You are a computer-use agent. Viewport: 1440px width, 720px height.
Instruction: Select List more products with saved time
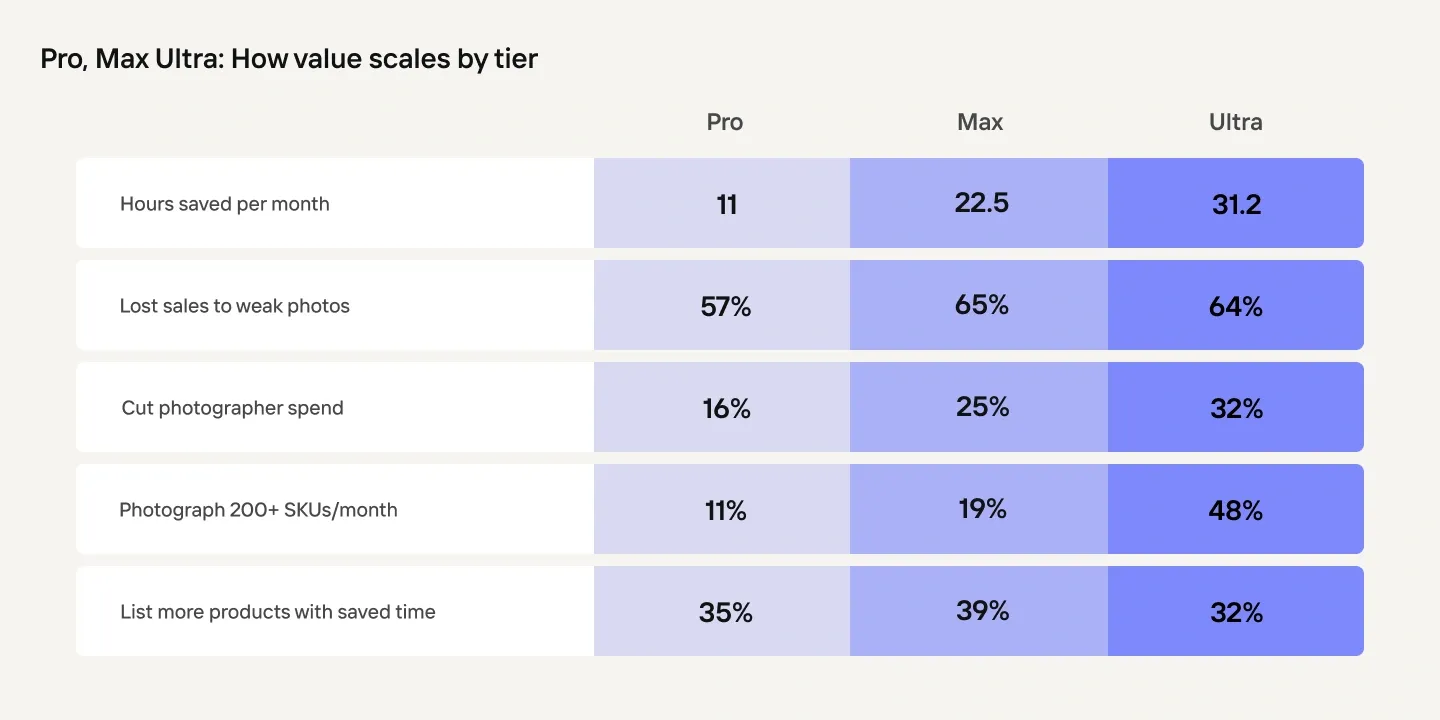tap(278, 612)
